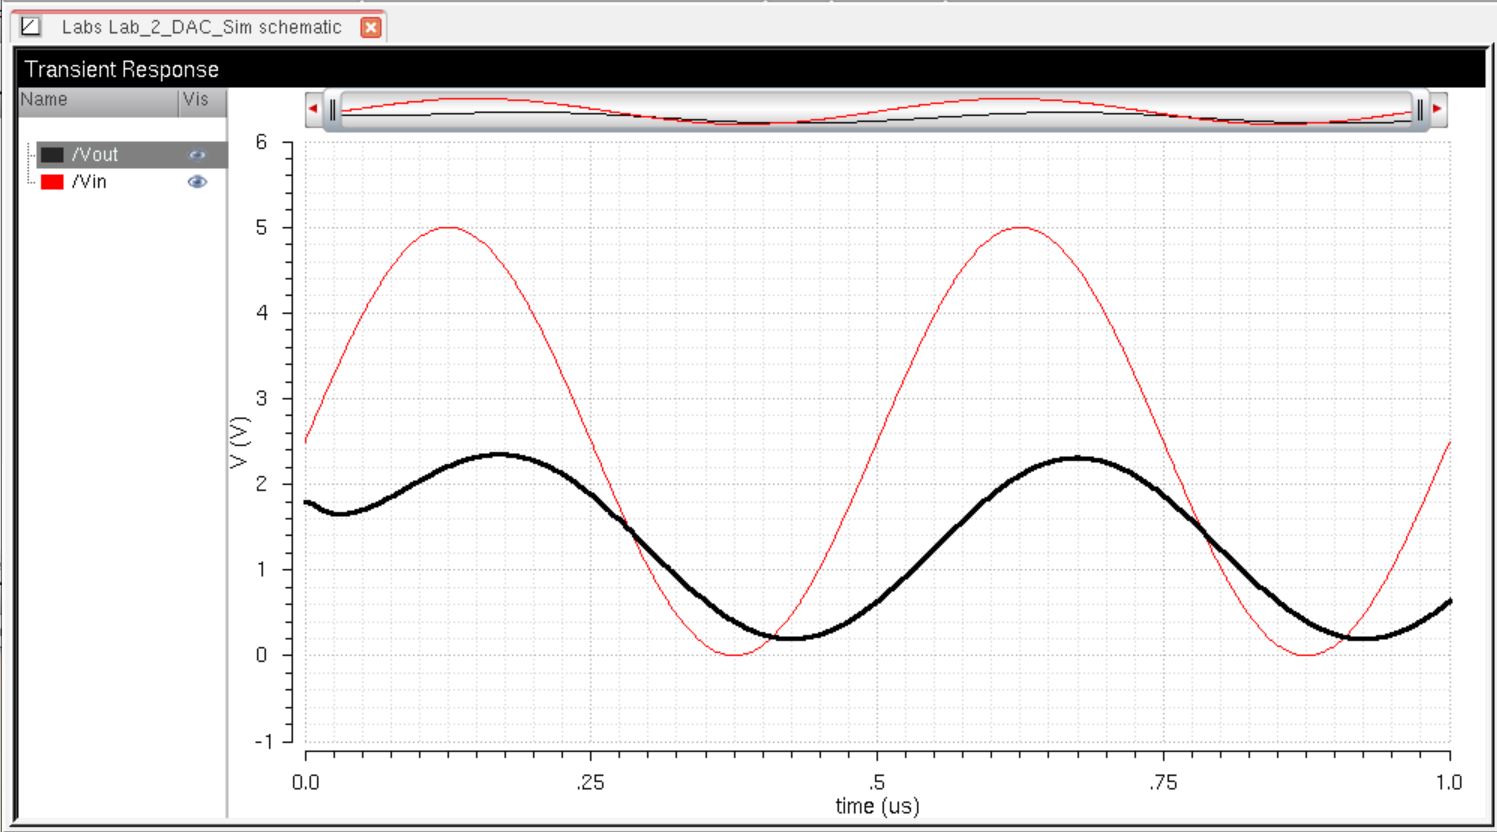Image resolution: width=1497 pixels, height=832 pixels.
Task: Close the Lab_2_DAC_Sim schematic tab
Action: [x=371, y=27]
